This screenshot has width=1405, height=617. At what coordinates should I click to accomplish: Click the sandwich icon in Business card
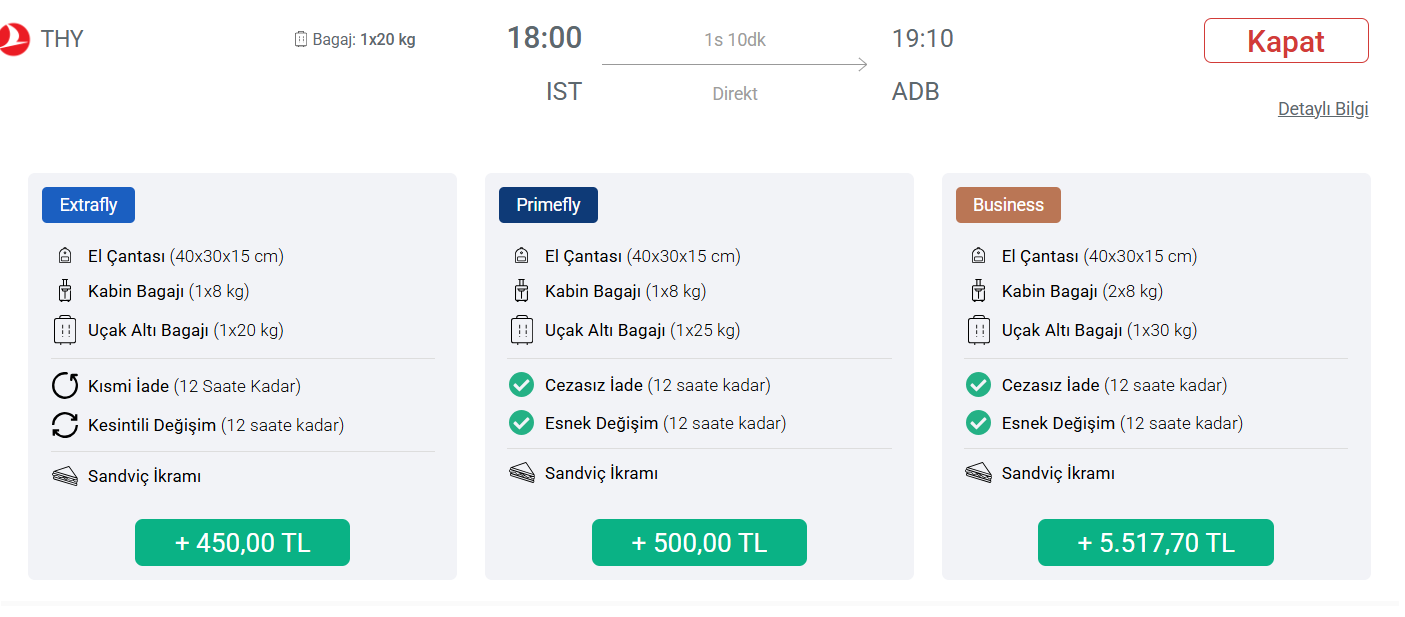click(979, 473)
